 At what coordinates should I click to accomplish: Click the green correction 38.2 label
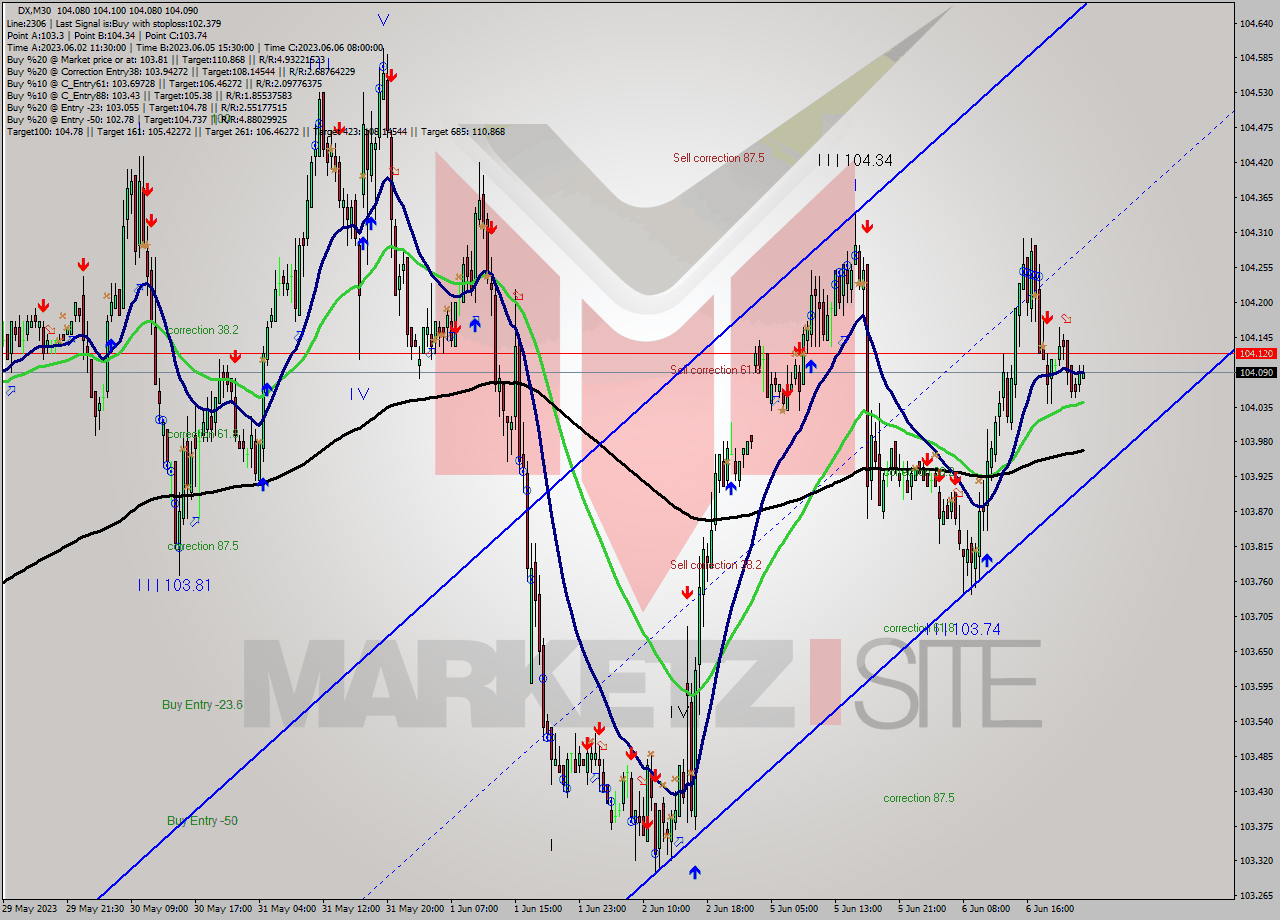click(x=203, y=330)
